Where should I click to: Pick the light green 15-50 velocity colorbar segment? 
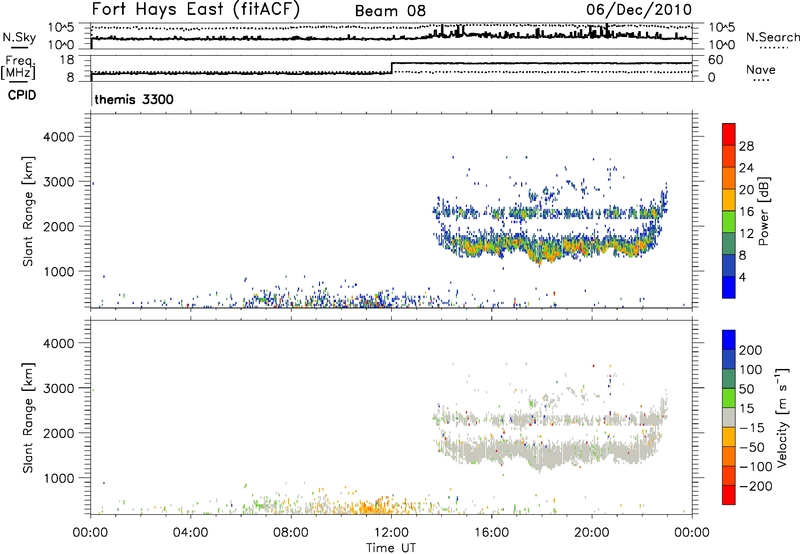click(x=729, y=398)
